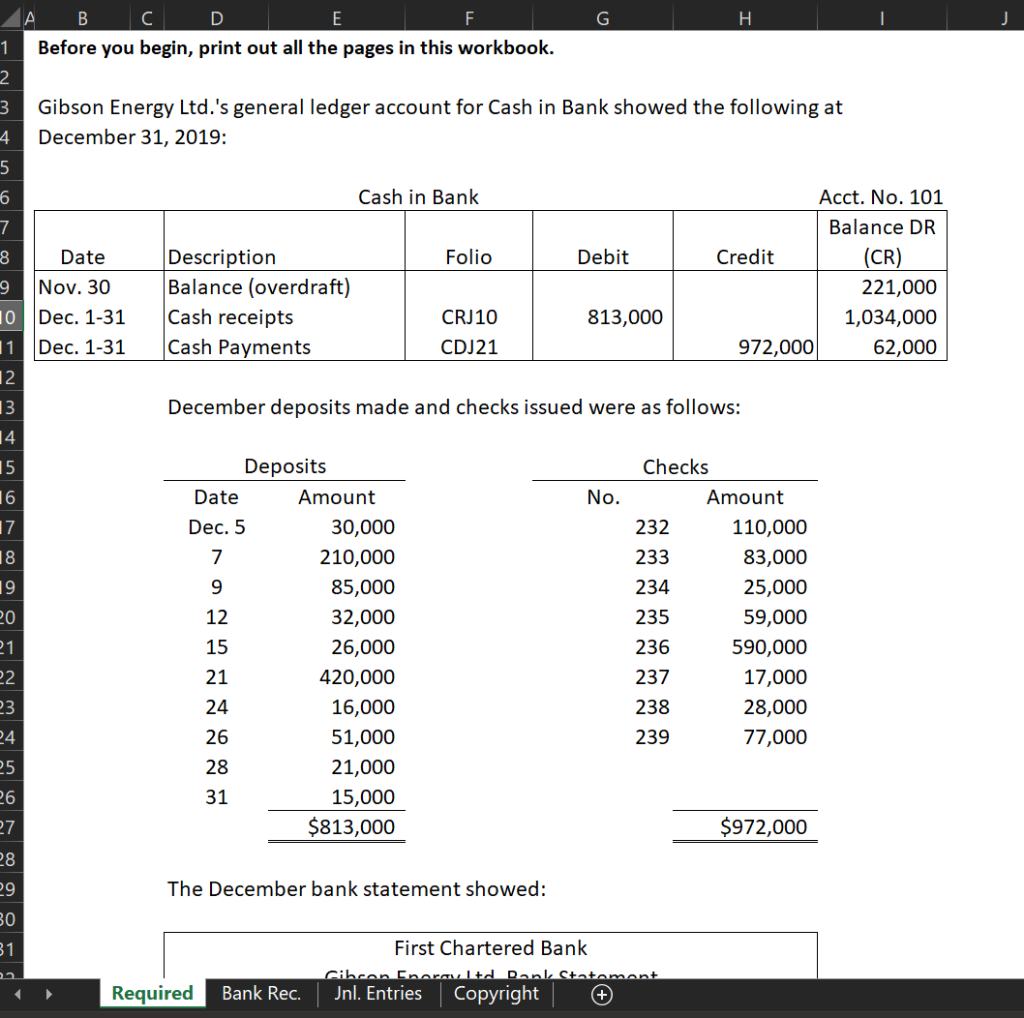This screenshot has height=1018, width=1024.
Task: Select column G header
Action: tap(603, 18)
